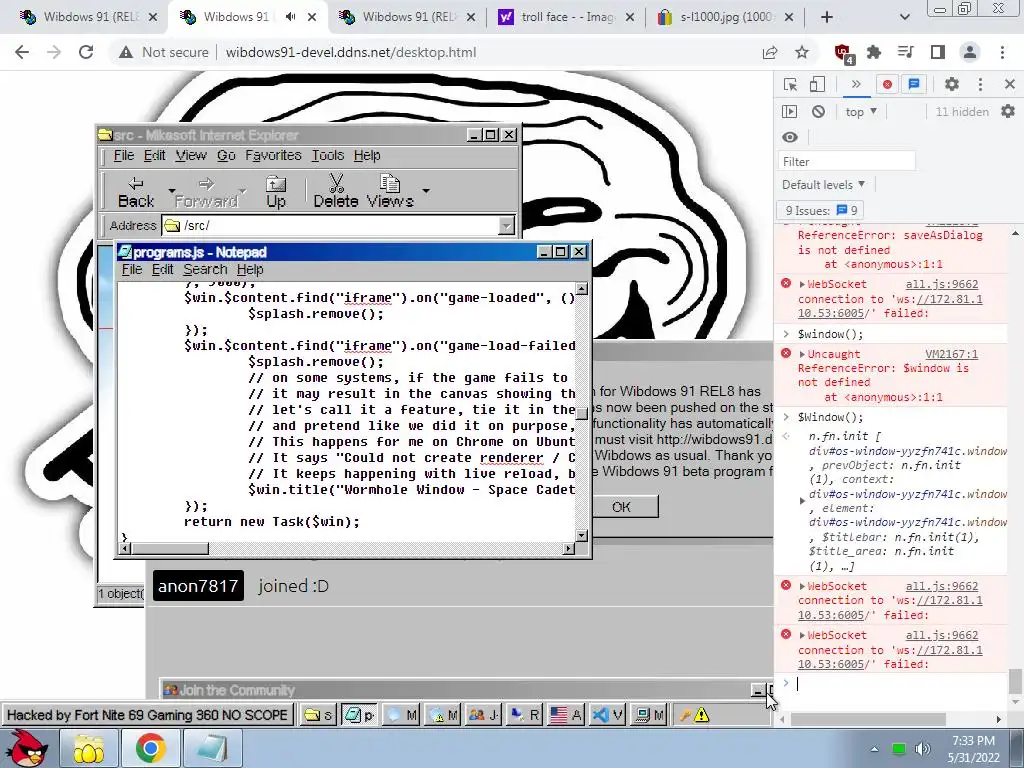Open the Chrome media controls icon
1024x768 pixels.
pyautogui.click(x=906, y=52)
